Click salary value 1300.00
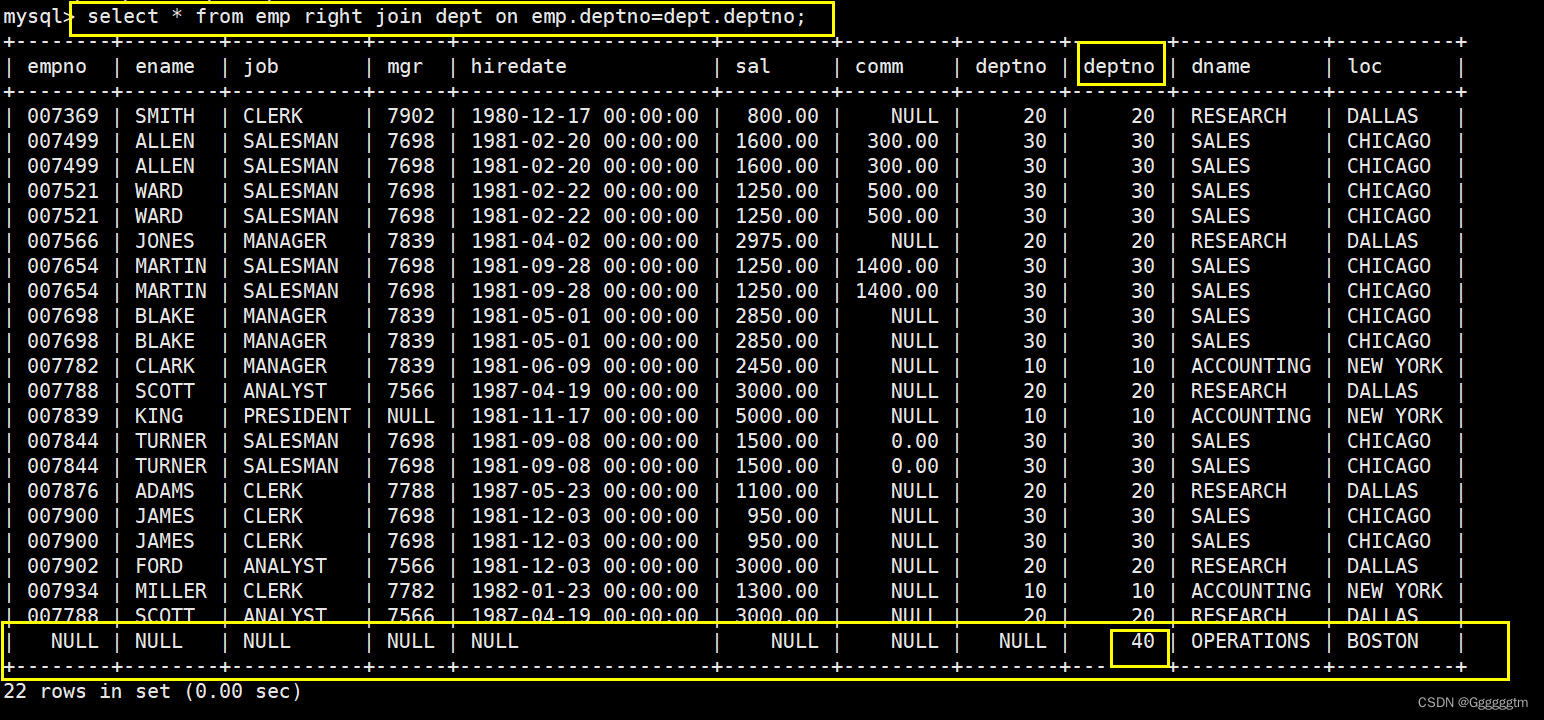Image resolution: width=1544 pixels, height=720 pixels. pos(777,591)
